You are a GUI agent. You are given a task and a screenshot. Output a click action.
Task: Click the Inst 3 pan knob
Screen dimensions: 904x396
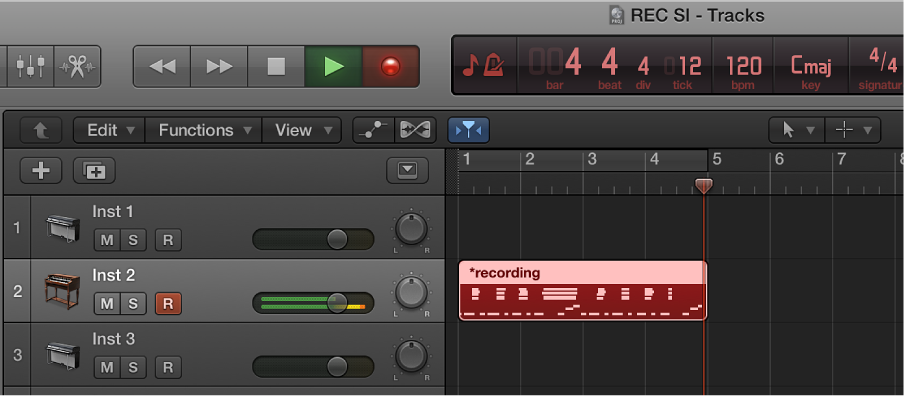click(x=411, y=356)
